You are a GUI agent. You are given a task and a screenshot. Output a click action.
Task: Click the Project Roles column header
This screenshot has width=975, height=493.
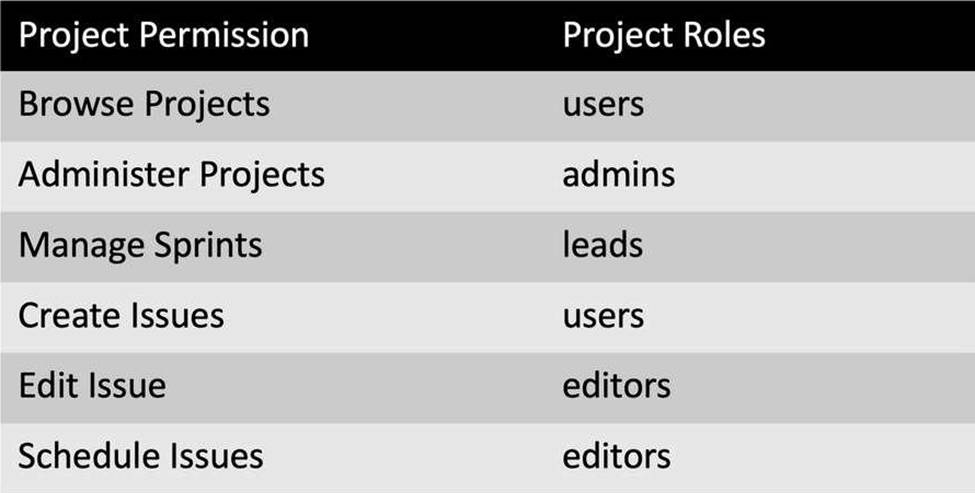663,35
